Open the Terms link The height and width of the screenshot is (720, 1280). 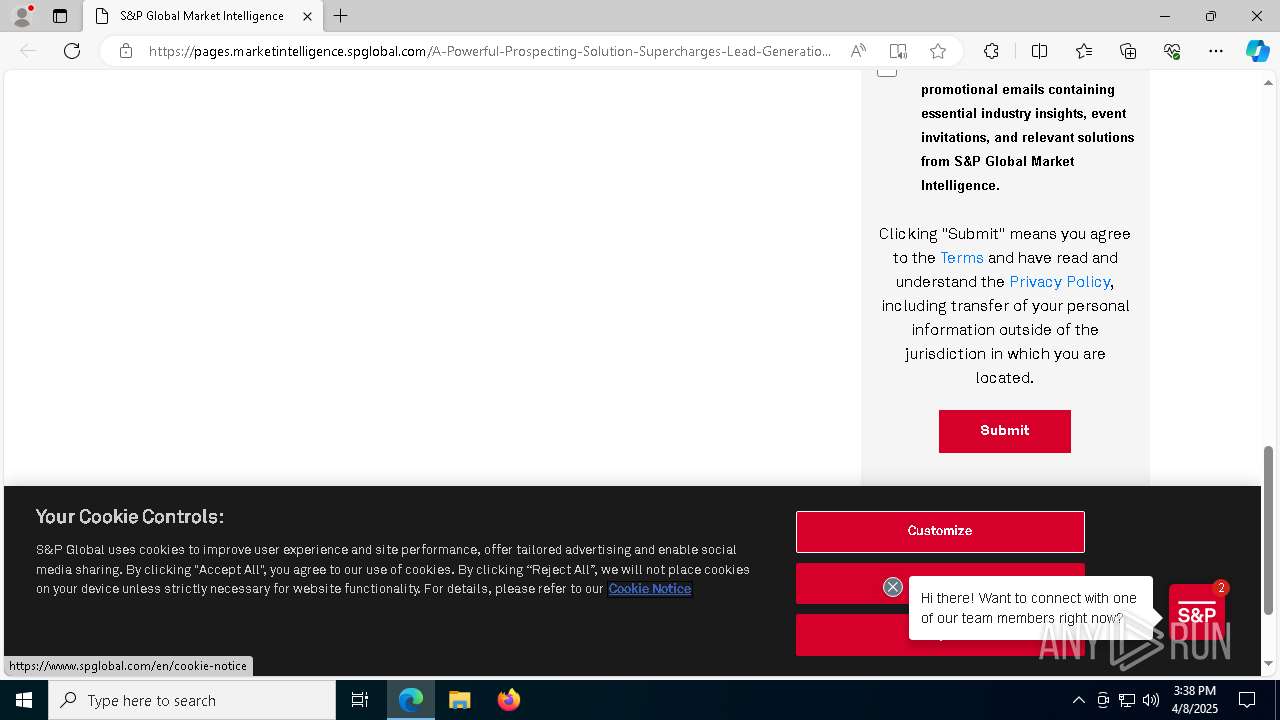[x=962, y=258]
